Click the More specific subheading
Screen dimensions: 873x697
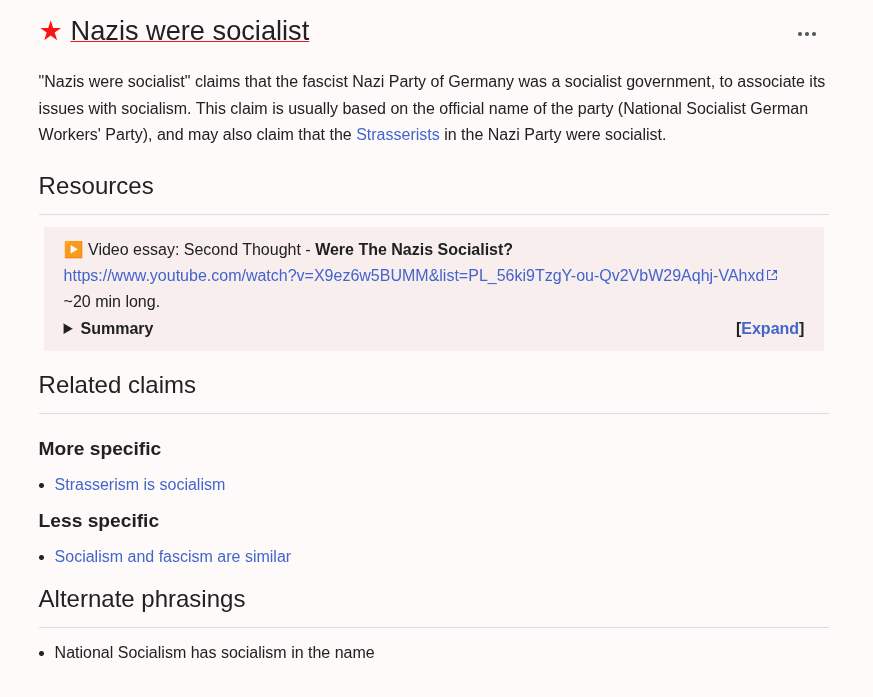100,449
